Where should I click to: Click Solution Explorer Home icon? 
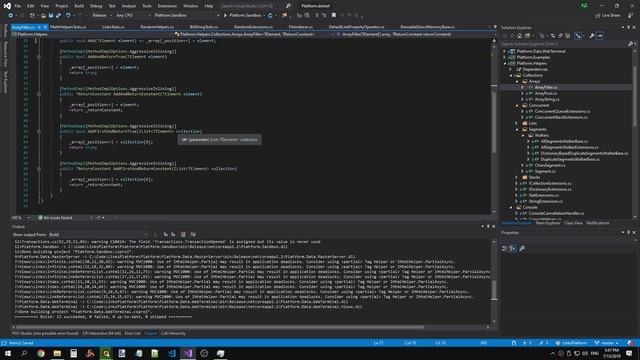pos(520,36)
